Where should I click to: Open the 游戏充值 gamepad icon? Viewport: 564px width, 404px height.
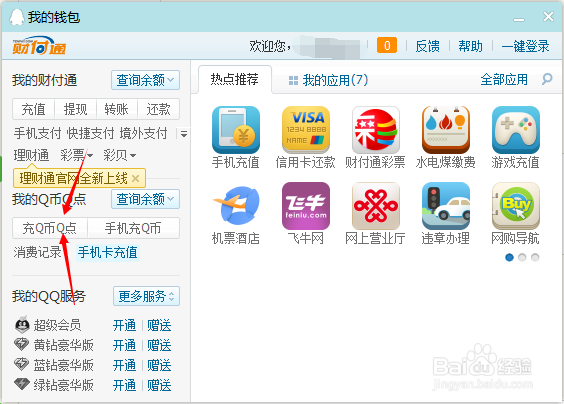(515, 130)
